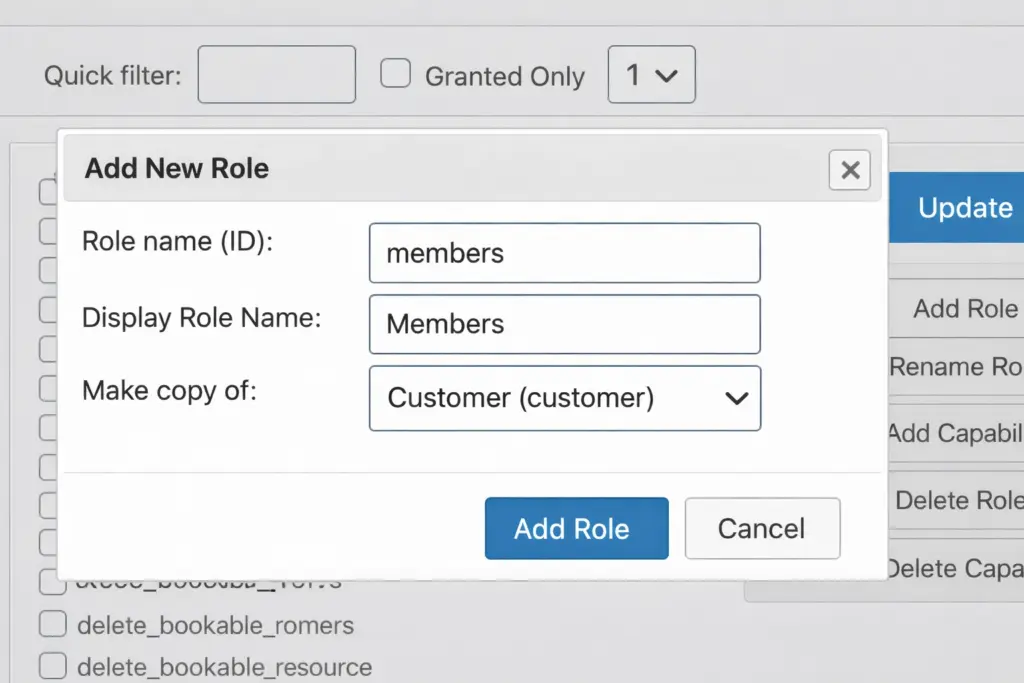Open the columns number dropdown
The height and width of the screenshot is (683, 1024).
click(651, 75)
